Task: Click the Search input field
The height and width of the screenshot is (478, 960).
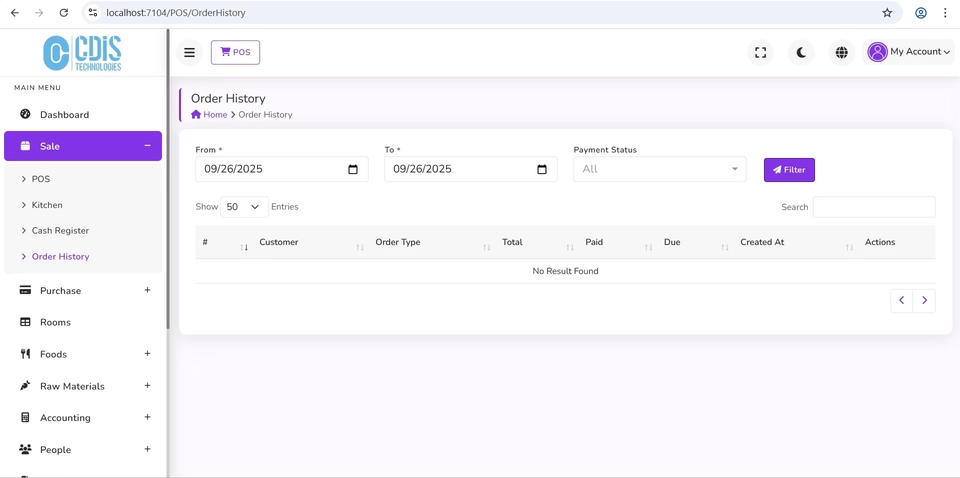Action: click(x=873, y=207)
